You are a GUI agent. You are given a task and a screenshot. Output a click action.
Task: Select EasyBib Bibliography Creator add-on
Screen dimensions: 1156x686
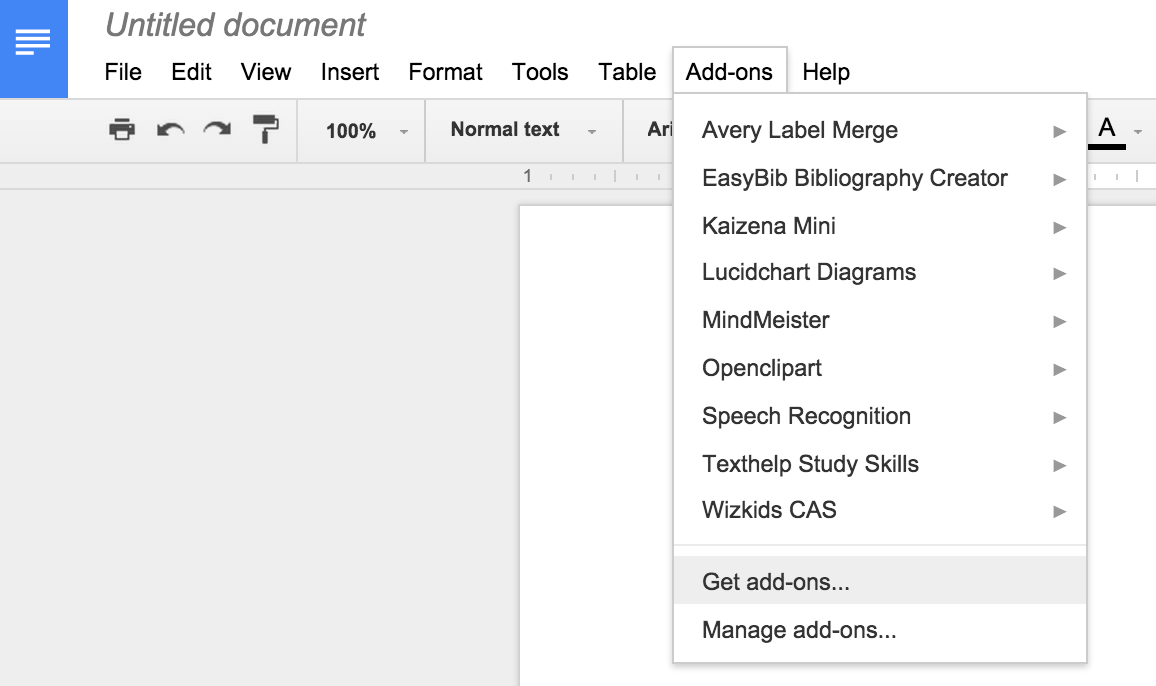[880, 179]
